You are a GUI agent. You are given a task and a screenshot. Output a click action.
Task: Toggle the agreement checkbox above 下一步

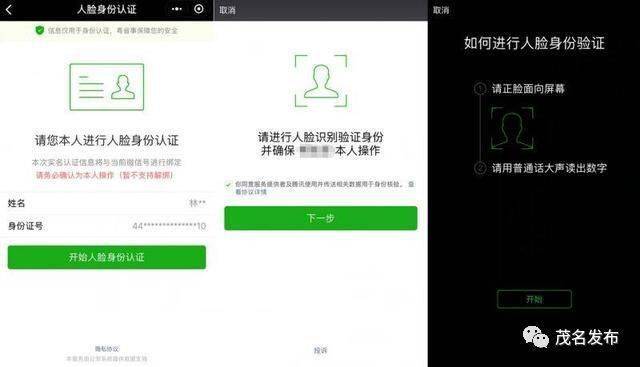pyautogui.click(x=229, y=185)
